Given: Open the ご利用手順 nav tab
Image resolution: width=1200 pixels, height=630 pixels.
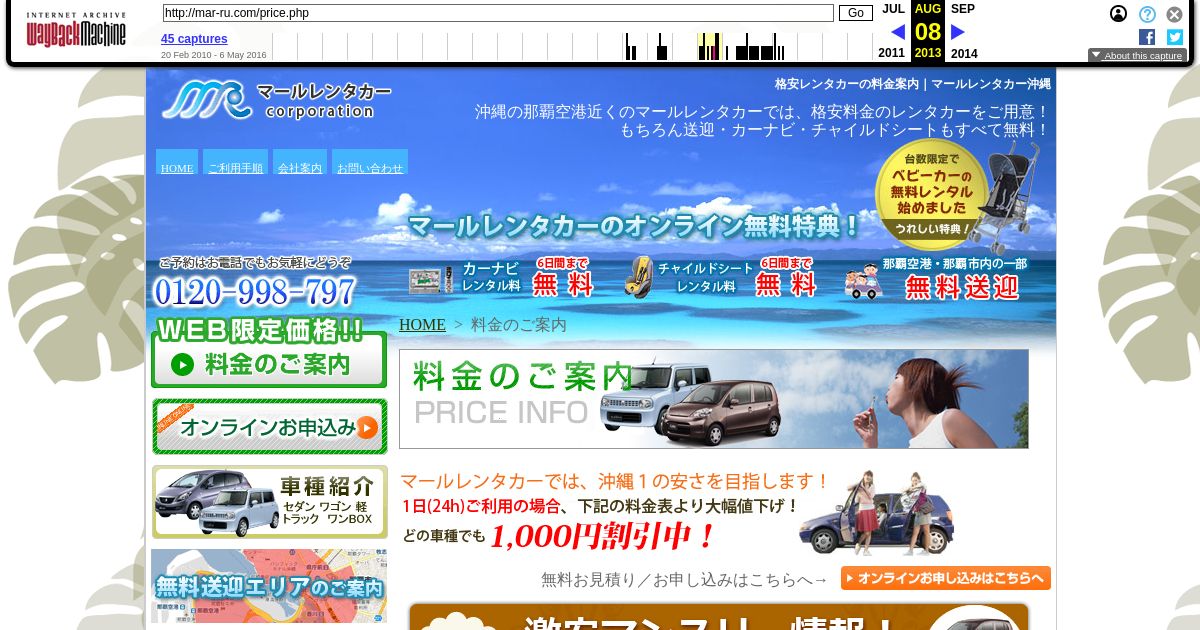Looking at the screenshot, I should point(235,162).
